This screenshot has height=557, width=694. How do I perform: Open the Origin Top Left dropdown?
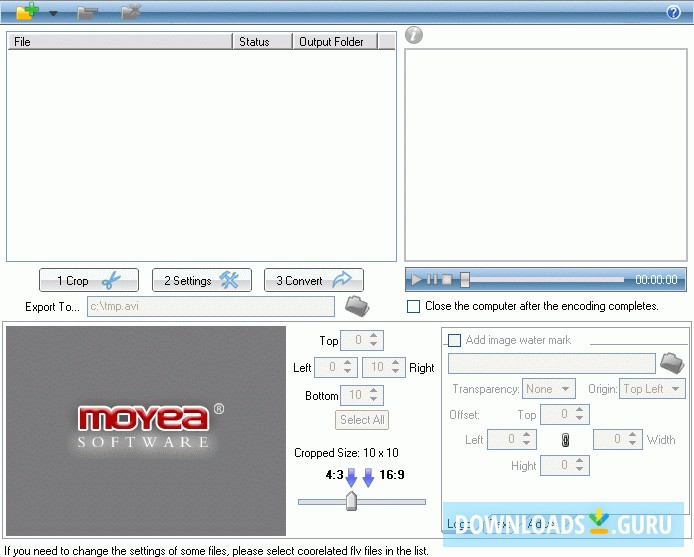[x=652, y=389]
